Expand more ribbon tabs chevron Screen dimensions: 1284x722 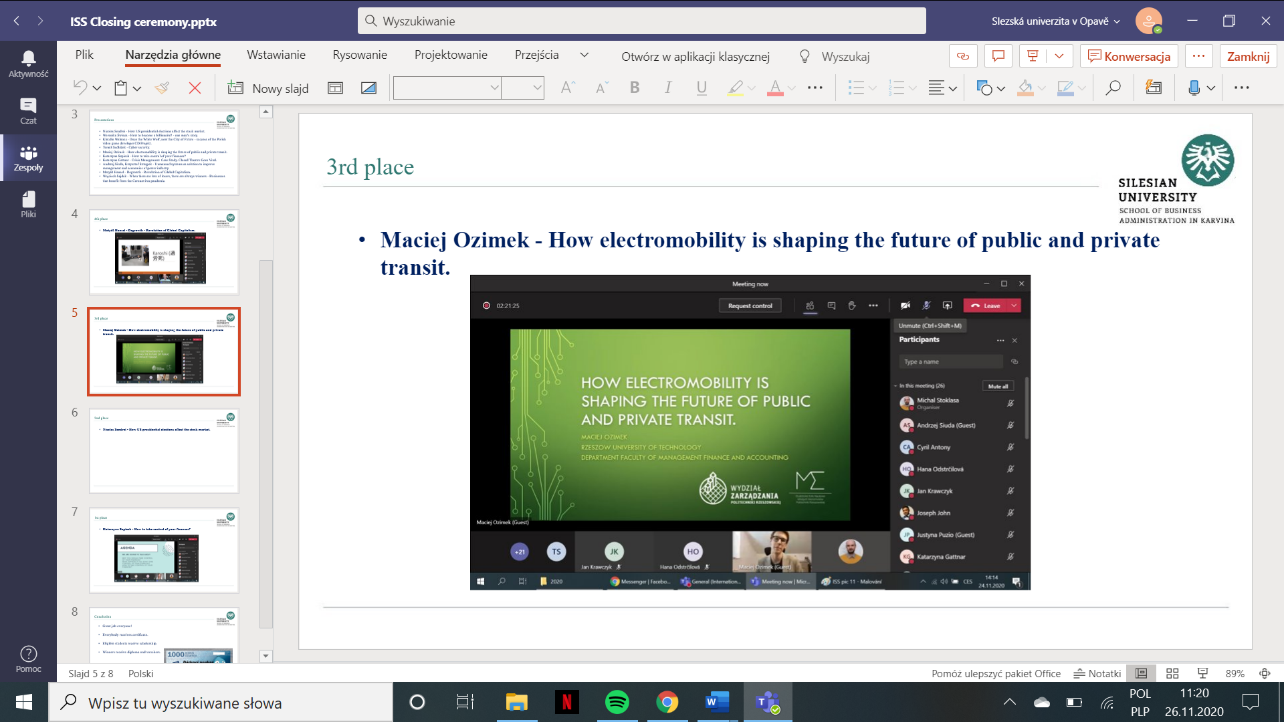click(585, 56)
